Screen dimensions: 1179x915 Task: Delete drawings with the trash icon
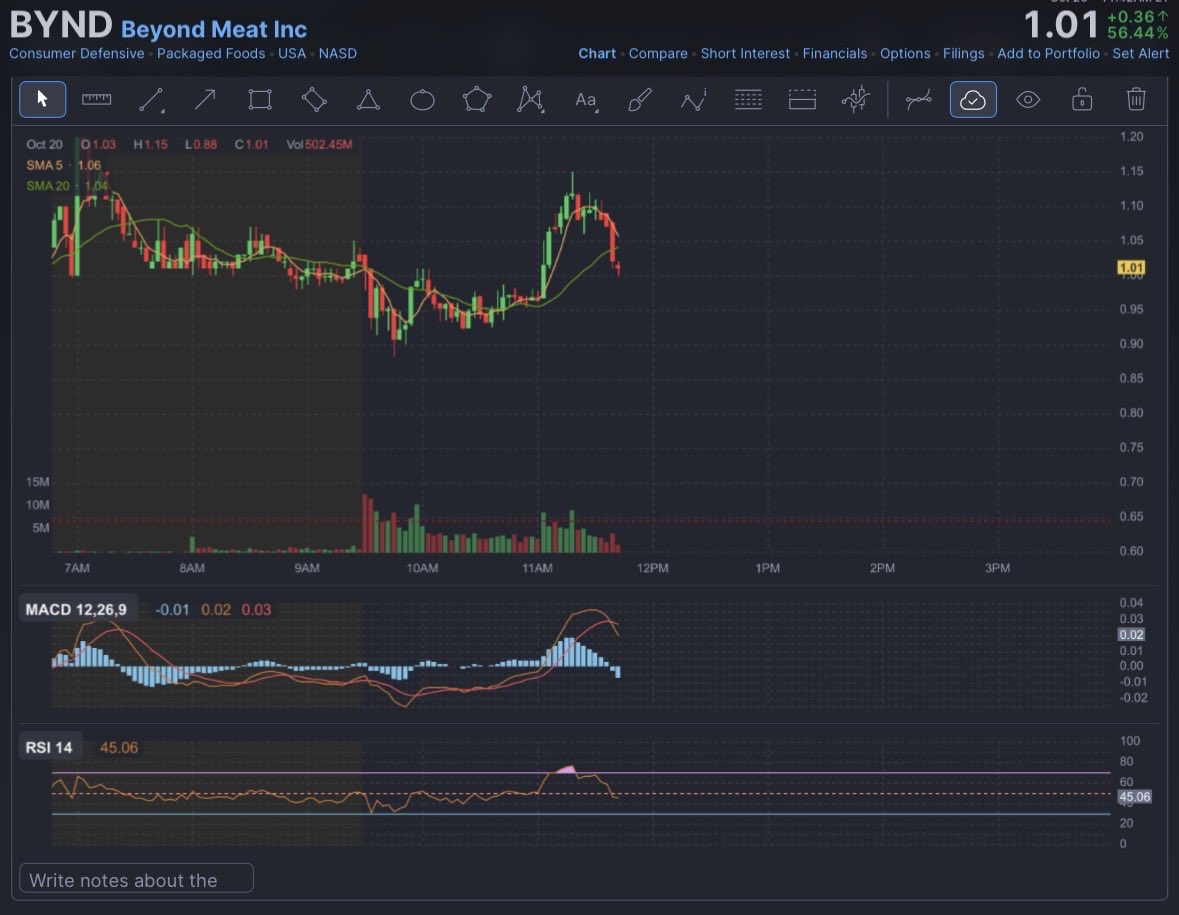click(1136, 99)
